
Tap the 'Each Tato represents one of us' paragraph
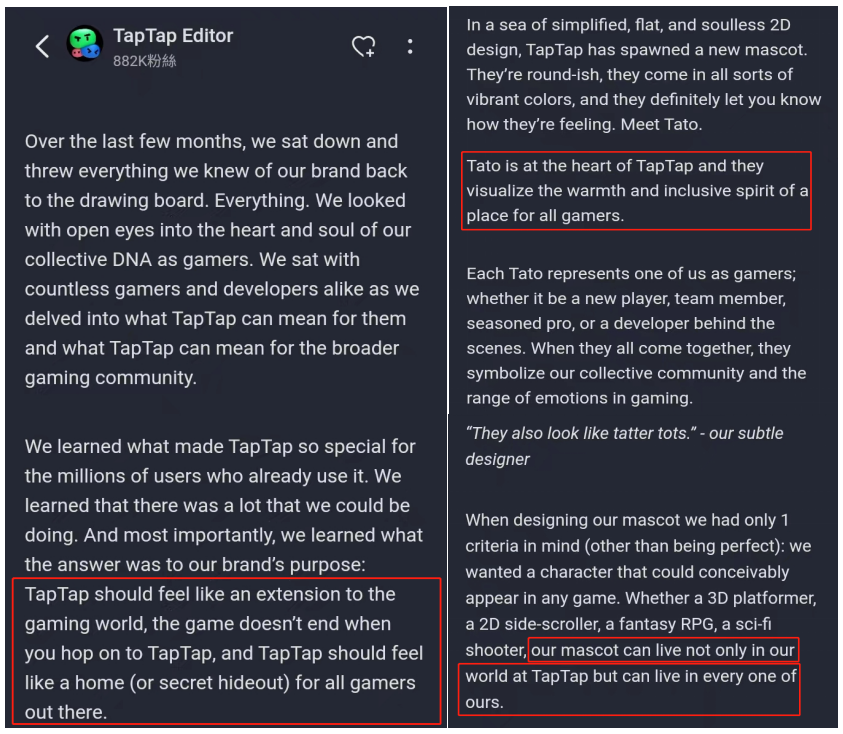pyautogui.click(x=637, y=336)
